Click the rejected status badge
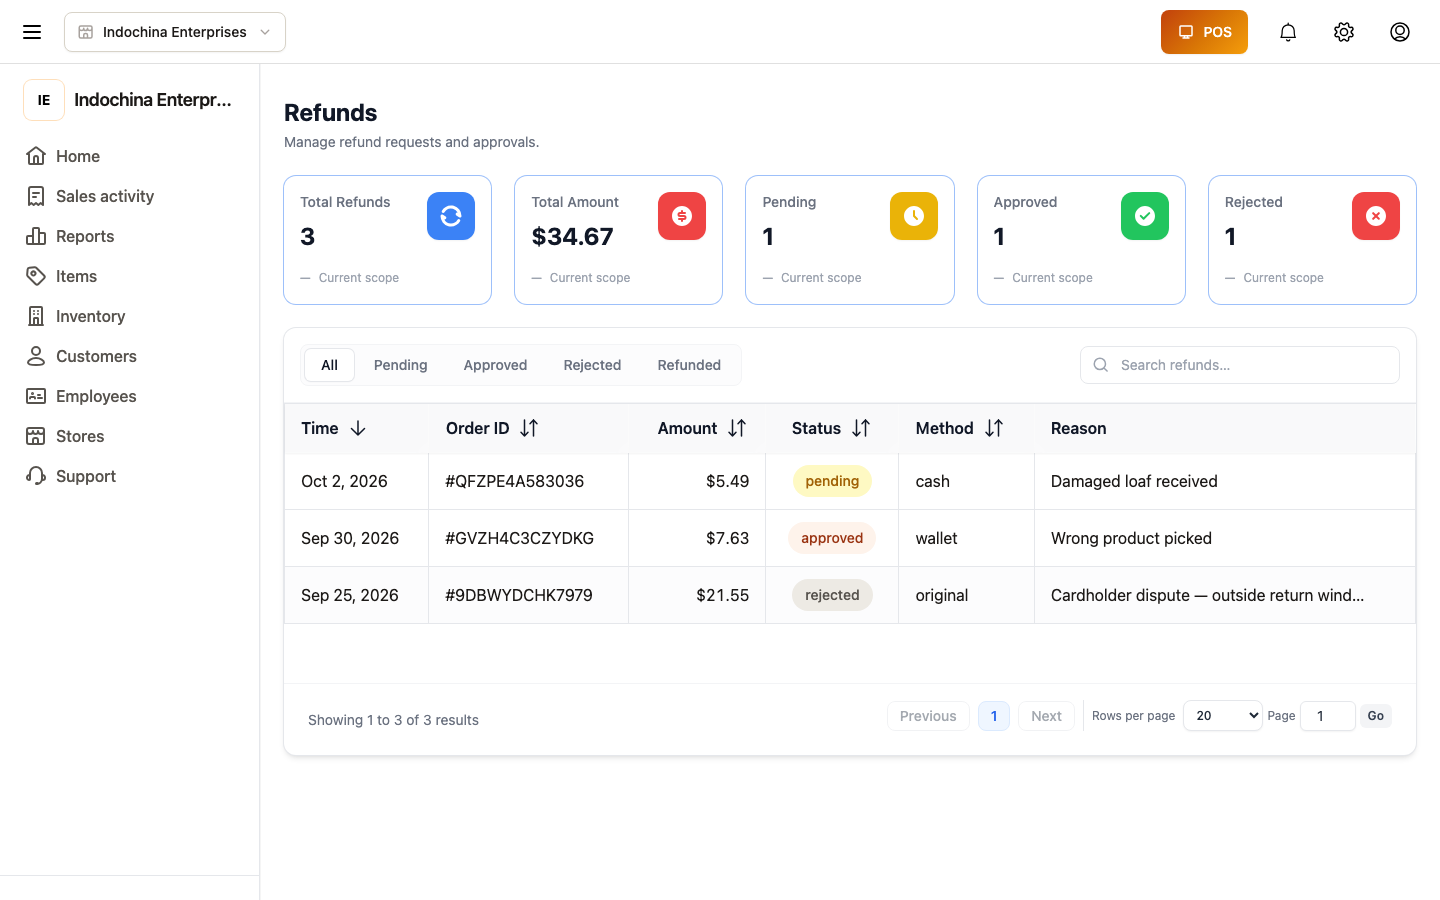This screenshot has width=1440, height=900. tap(832, 595)
